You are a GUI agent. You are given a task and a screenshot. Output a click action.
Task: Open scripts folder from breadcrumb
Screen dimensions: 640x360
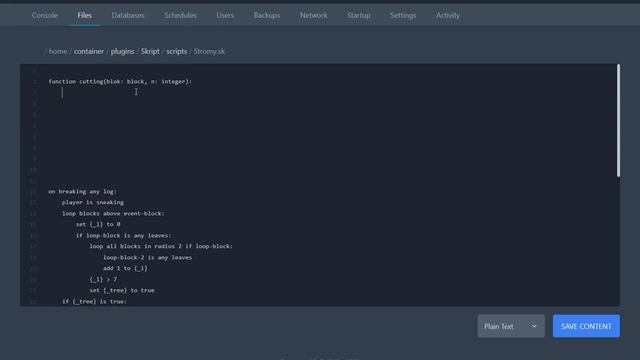coord(176,51)
